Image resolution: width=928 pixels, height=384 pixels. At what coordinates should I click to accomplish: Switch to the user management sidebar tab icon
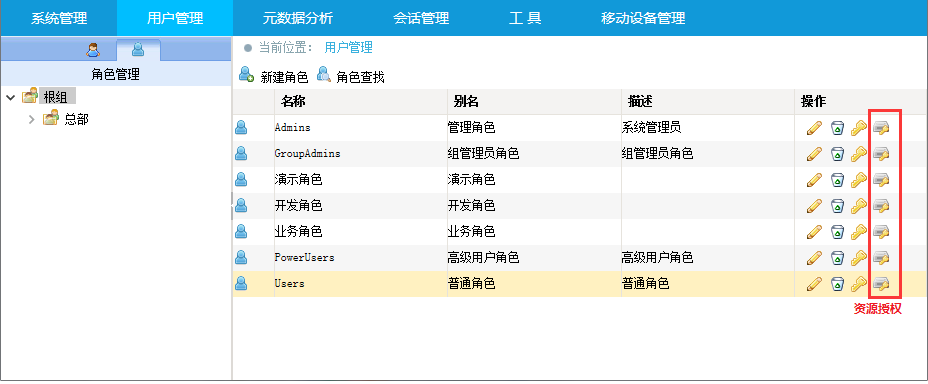point(93,50)
